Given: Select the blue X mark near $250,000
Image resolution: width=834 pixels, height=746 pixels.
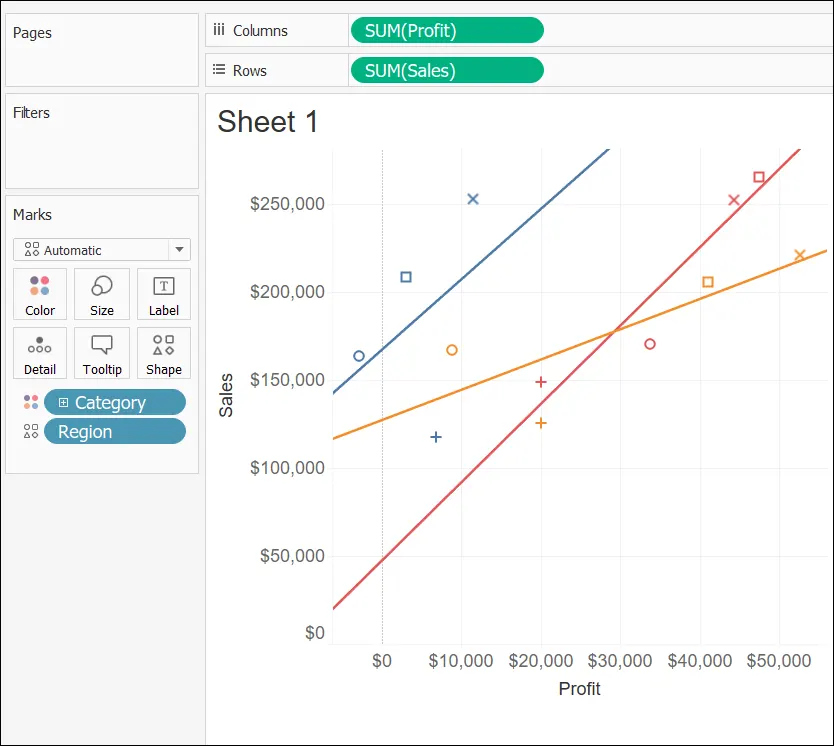Looking at the screenshot, I should pos(473,199).
